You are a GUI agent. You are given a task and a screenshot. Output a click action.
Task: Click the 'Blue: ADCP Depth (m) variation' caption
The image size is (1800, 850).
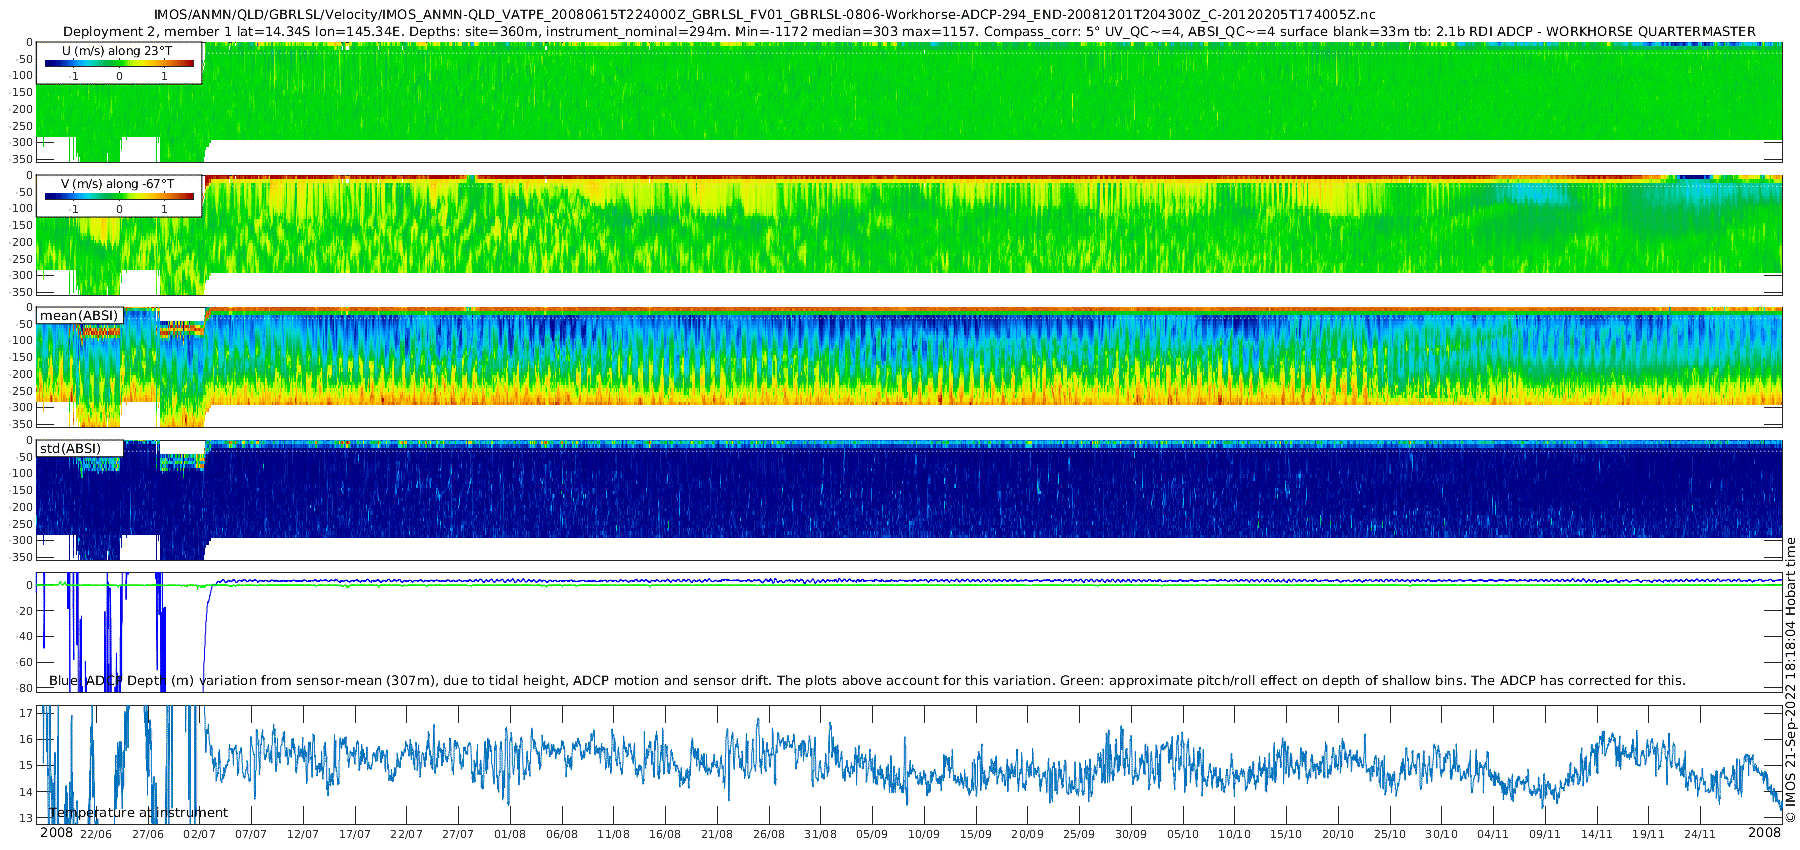click(x=867, y=680)
